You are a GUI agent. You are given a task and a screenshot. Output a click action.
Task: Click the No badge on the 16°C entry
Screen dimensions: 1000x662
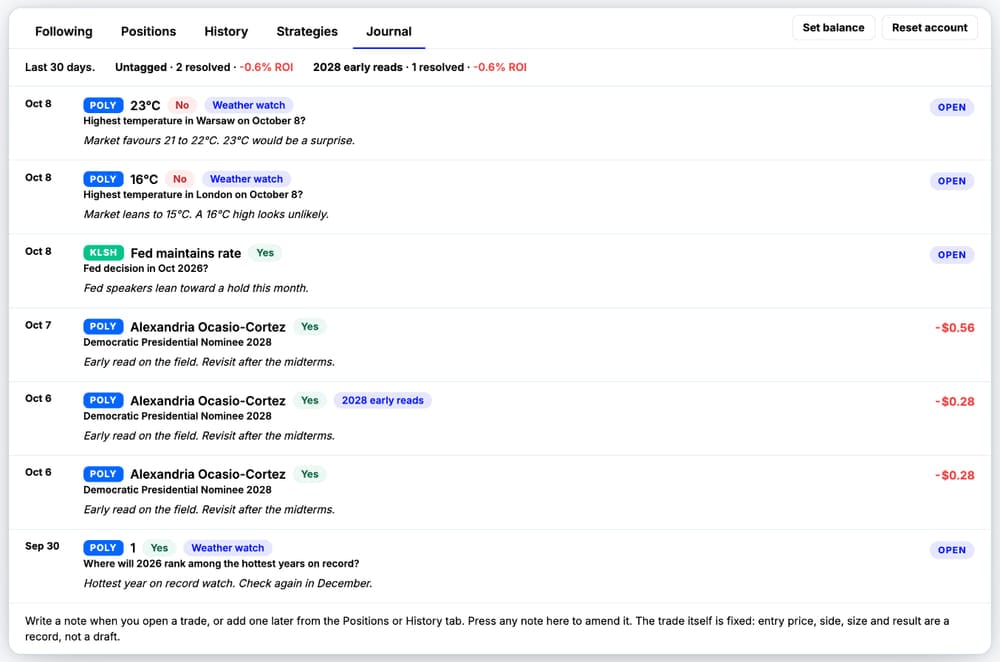click(x=180, y=179)
